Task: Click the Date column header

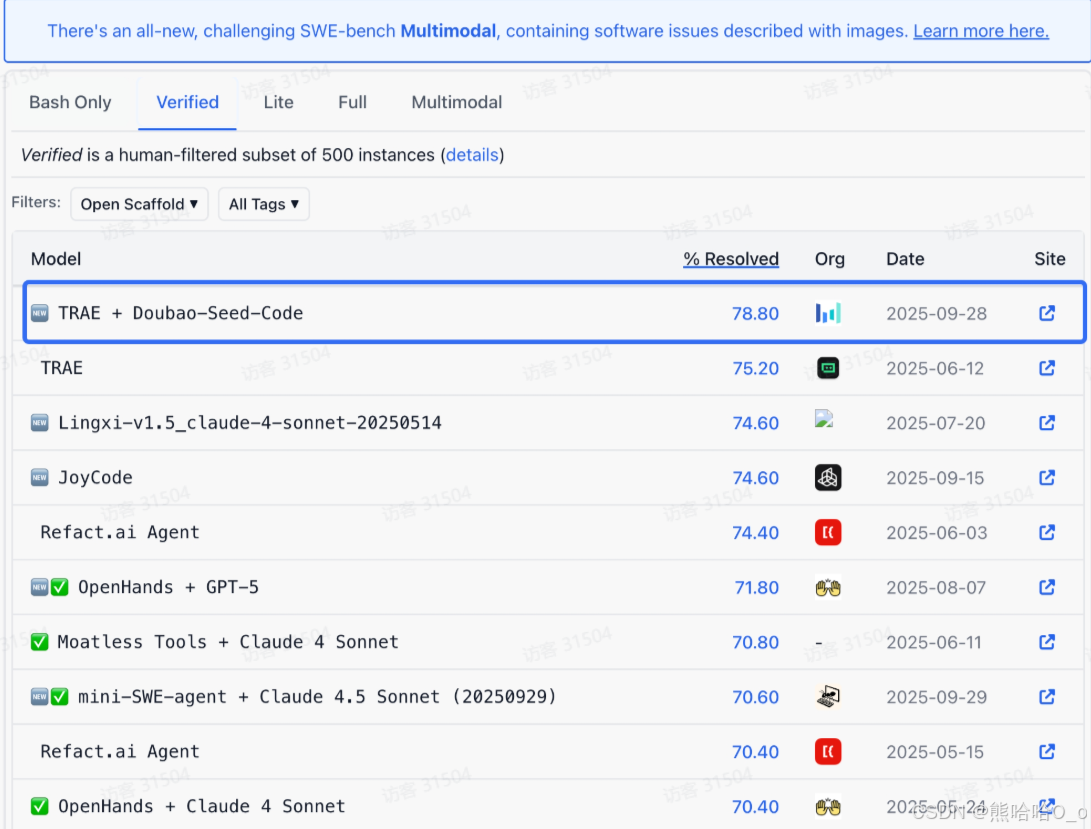Action: pos(905,259)
